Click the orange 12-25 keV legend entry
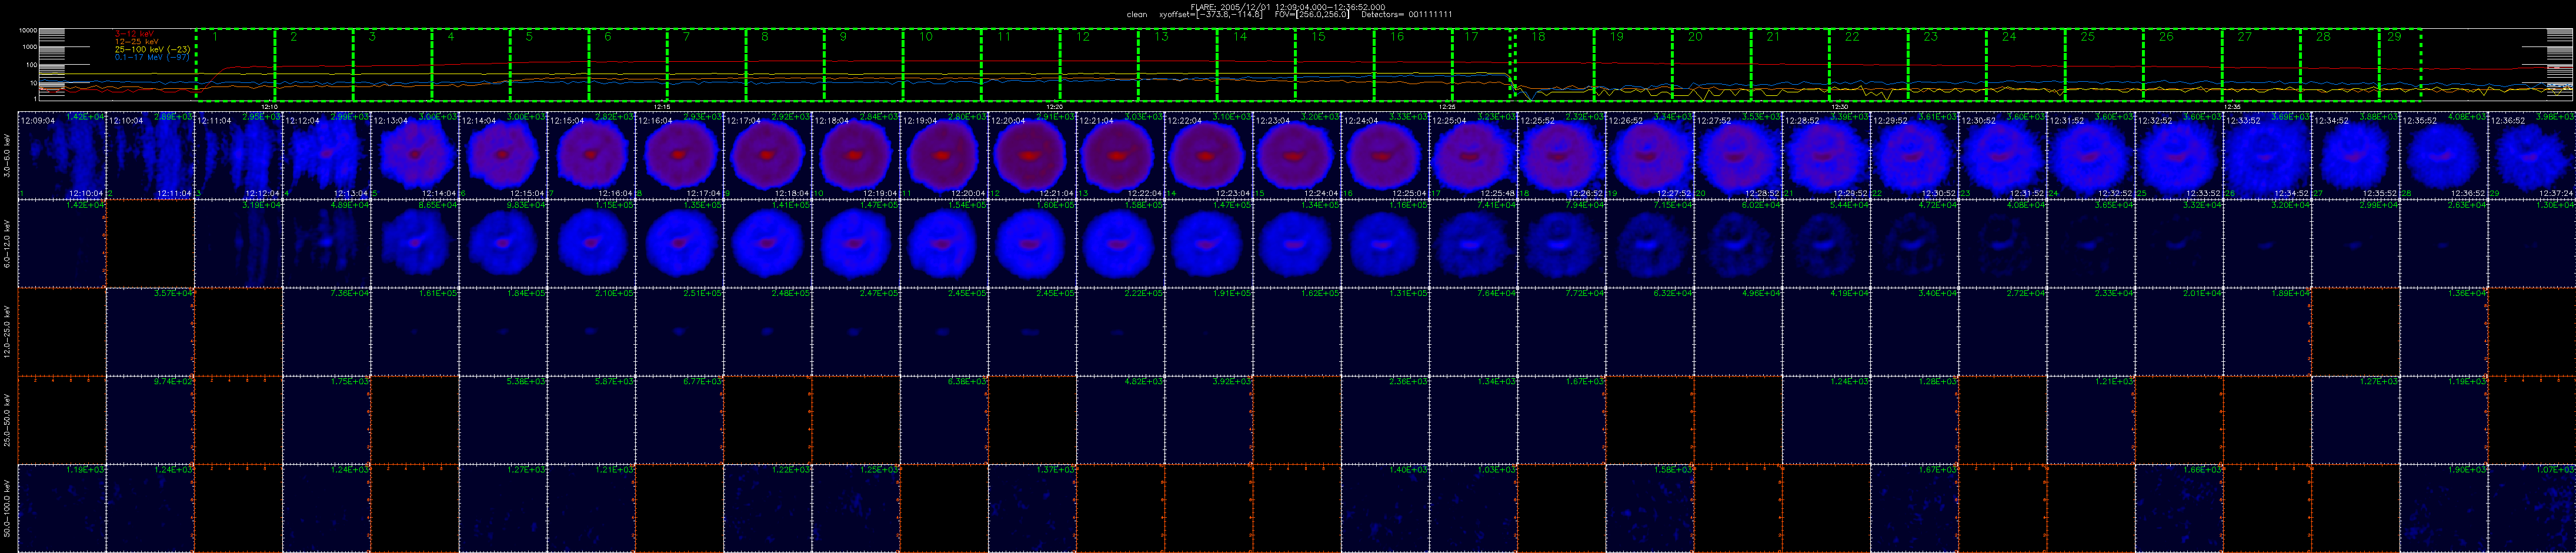This screenshot has width=2576, height=553. point(138,41)
